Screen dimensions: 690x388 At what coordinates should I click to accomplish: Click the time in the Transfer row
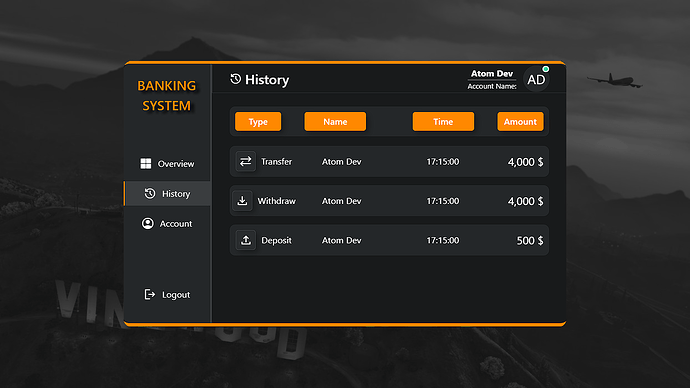pyautogui.click(x=443, y=161)
